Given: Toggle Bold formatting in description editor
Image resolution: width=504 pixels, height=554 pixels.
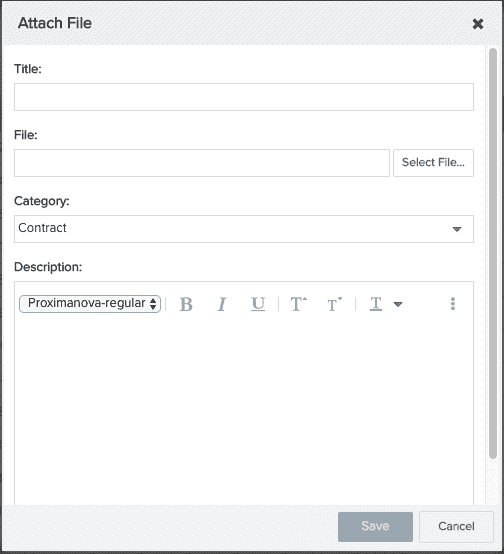Looking at the screenshot, I should (186, 304).
